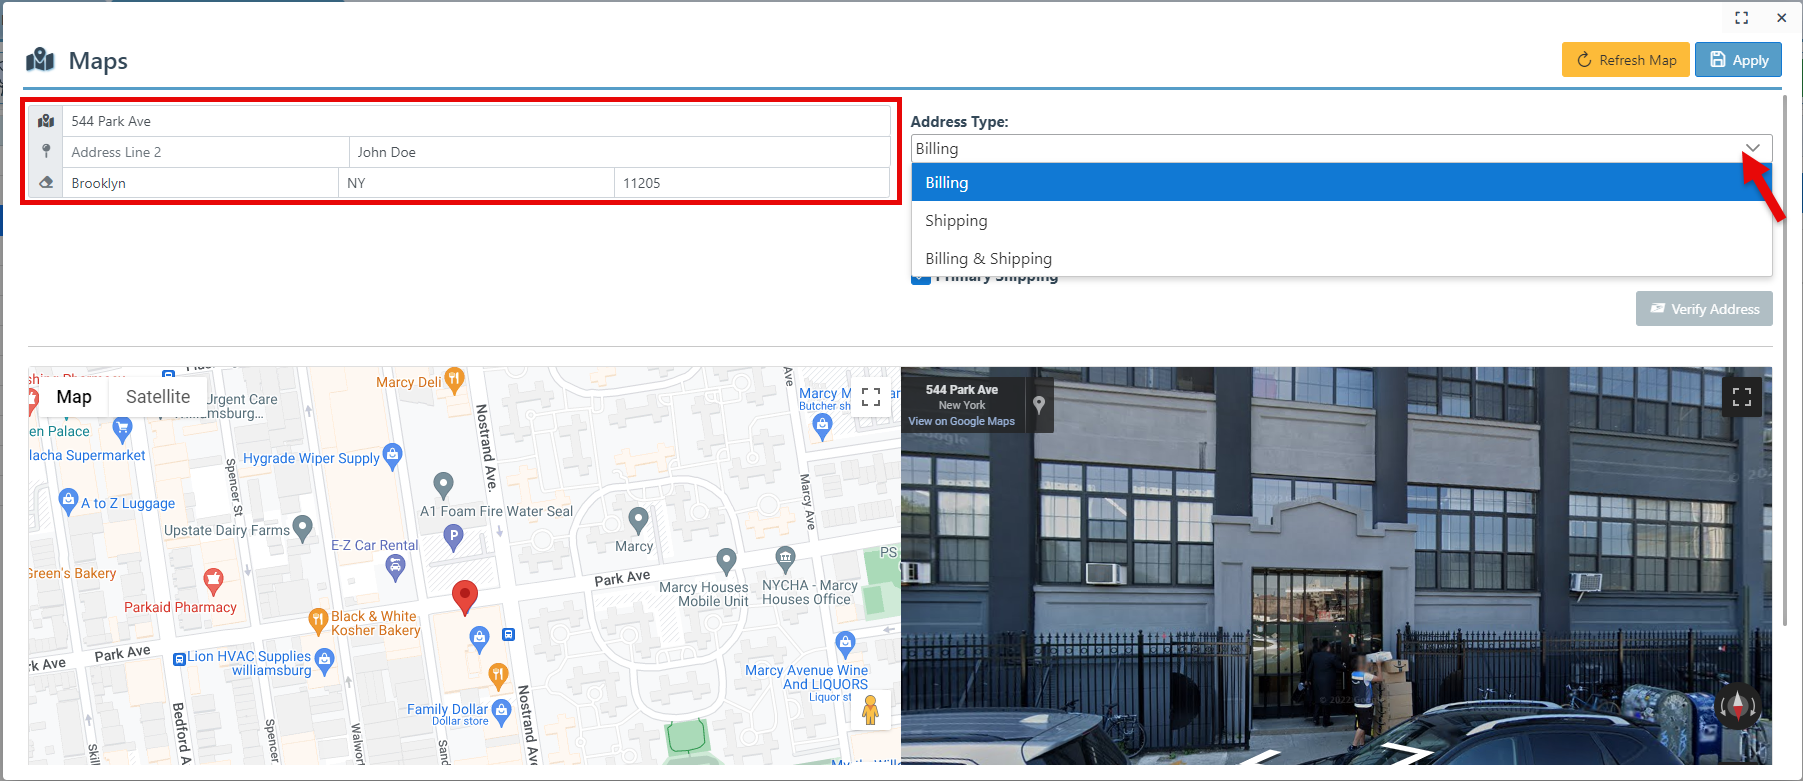Click the Parkaid Pharmacy marker icon
This screenshot has width=1803, height=781.
[213, 580]
